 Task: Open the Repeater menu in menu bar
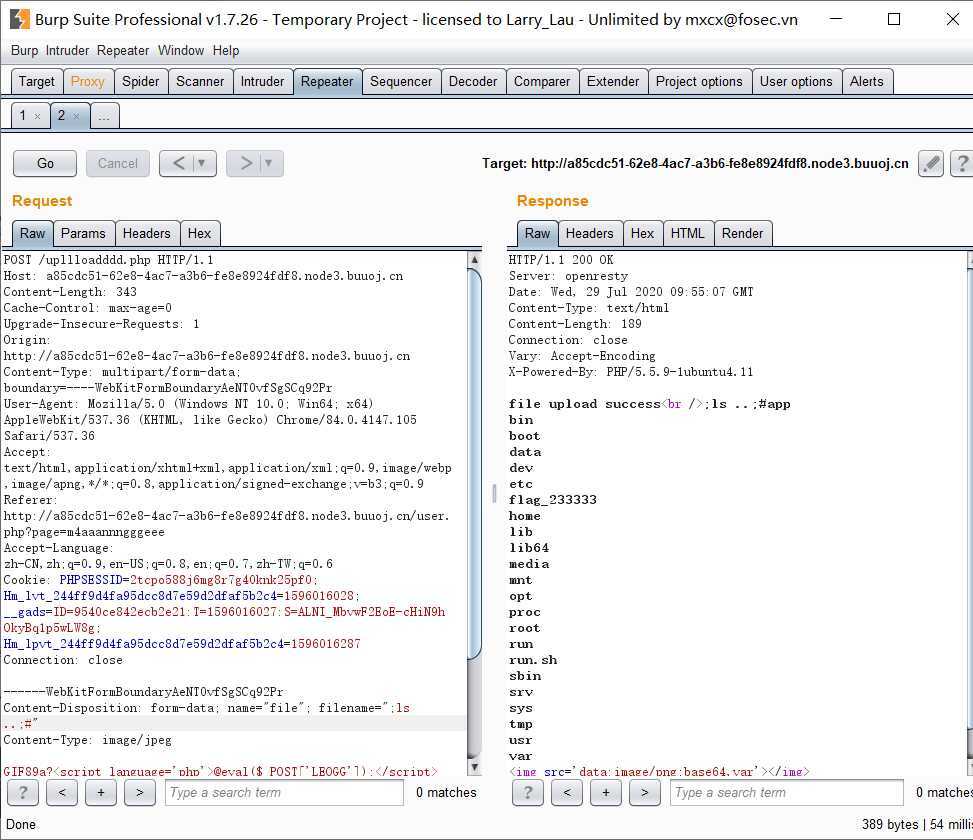123,50
